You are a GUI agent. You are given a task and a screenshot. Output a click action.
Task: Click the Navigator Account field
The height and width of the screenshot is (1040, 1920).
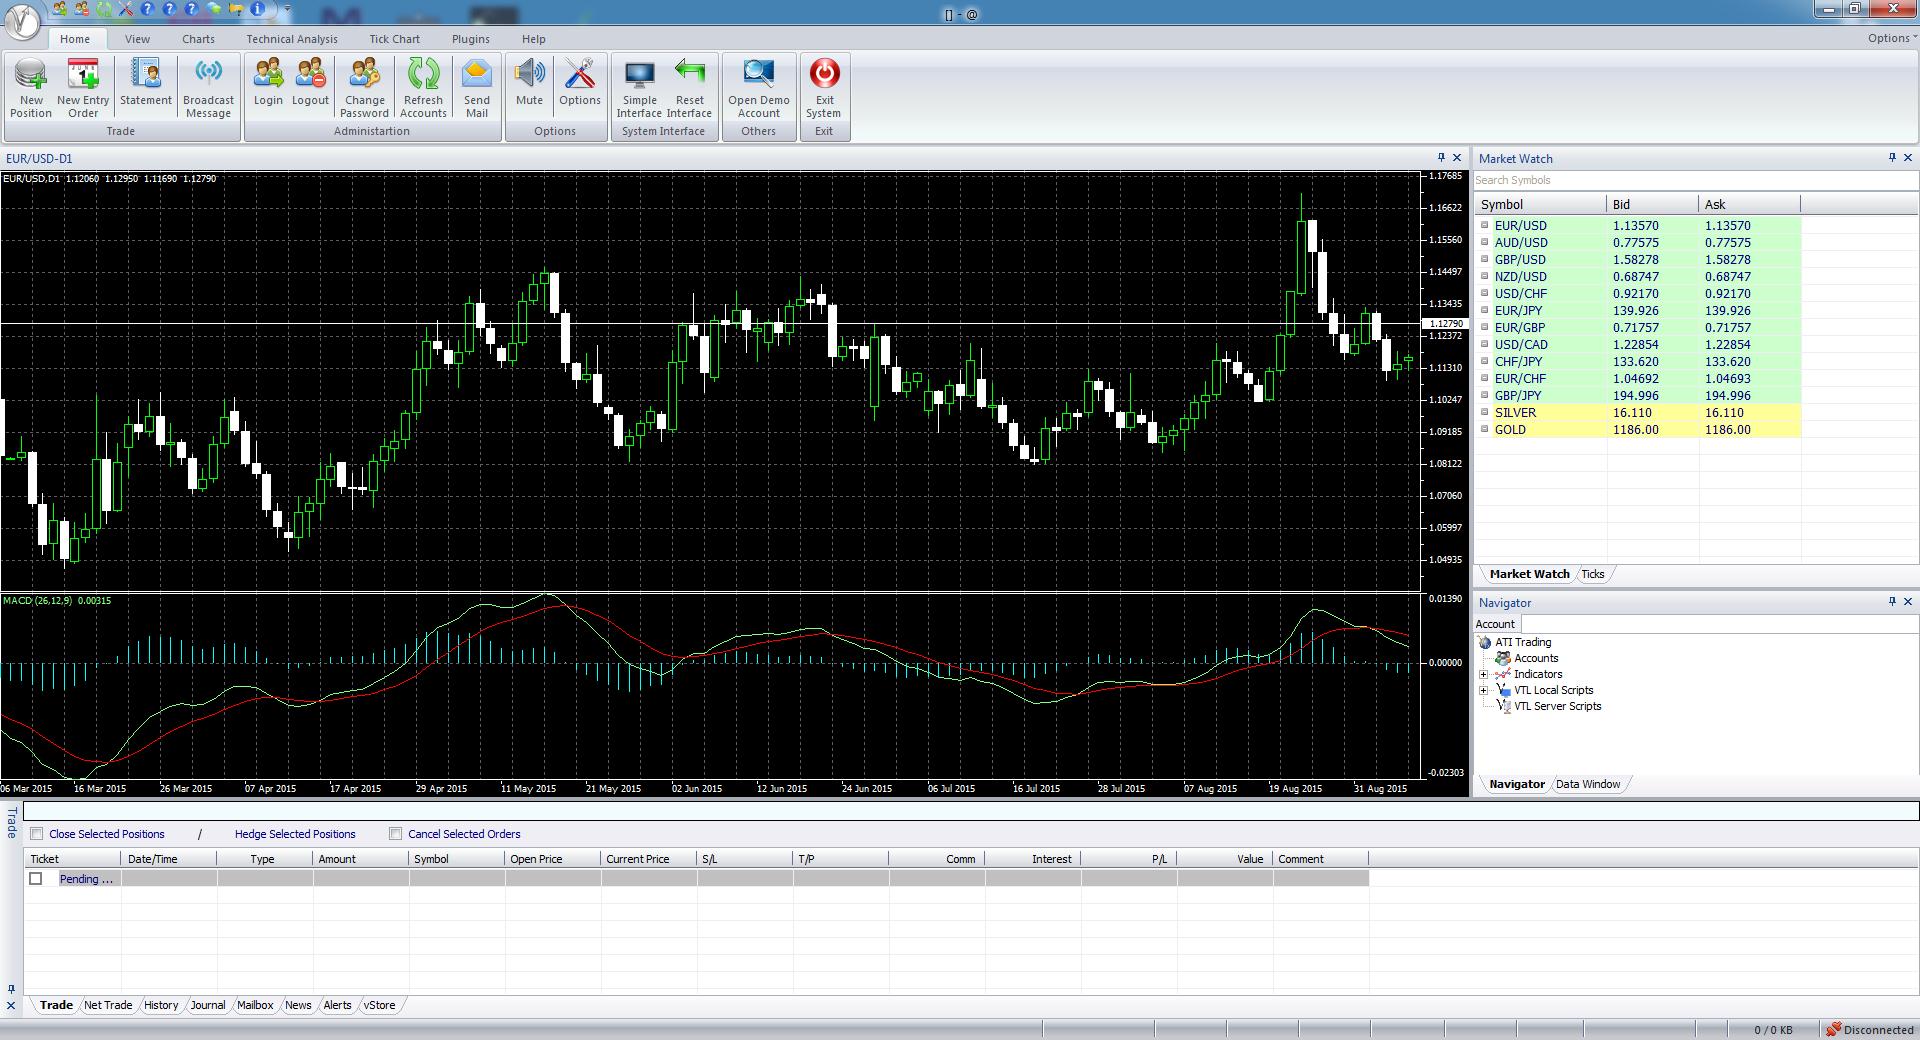click(1718, 624)
